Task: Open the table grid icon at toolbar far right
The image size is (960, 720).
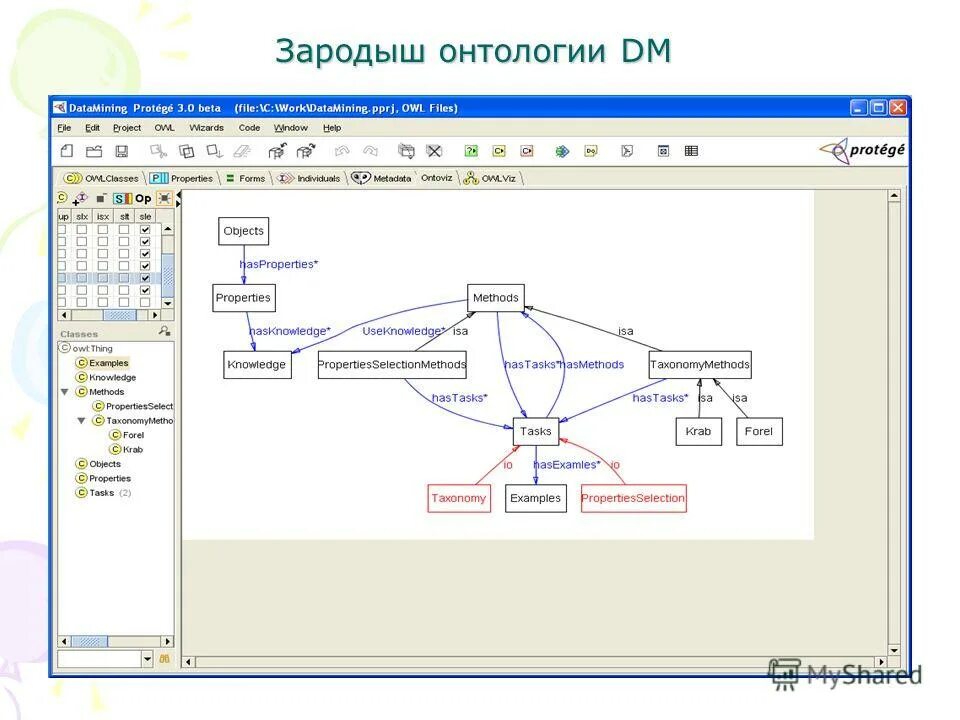Action: click(x=691, y=150)
